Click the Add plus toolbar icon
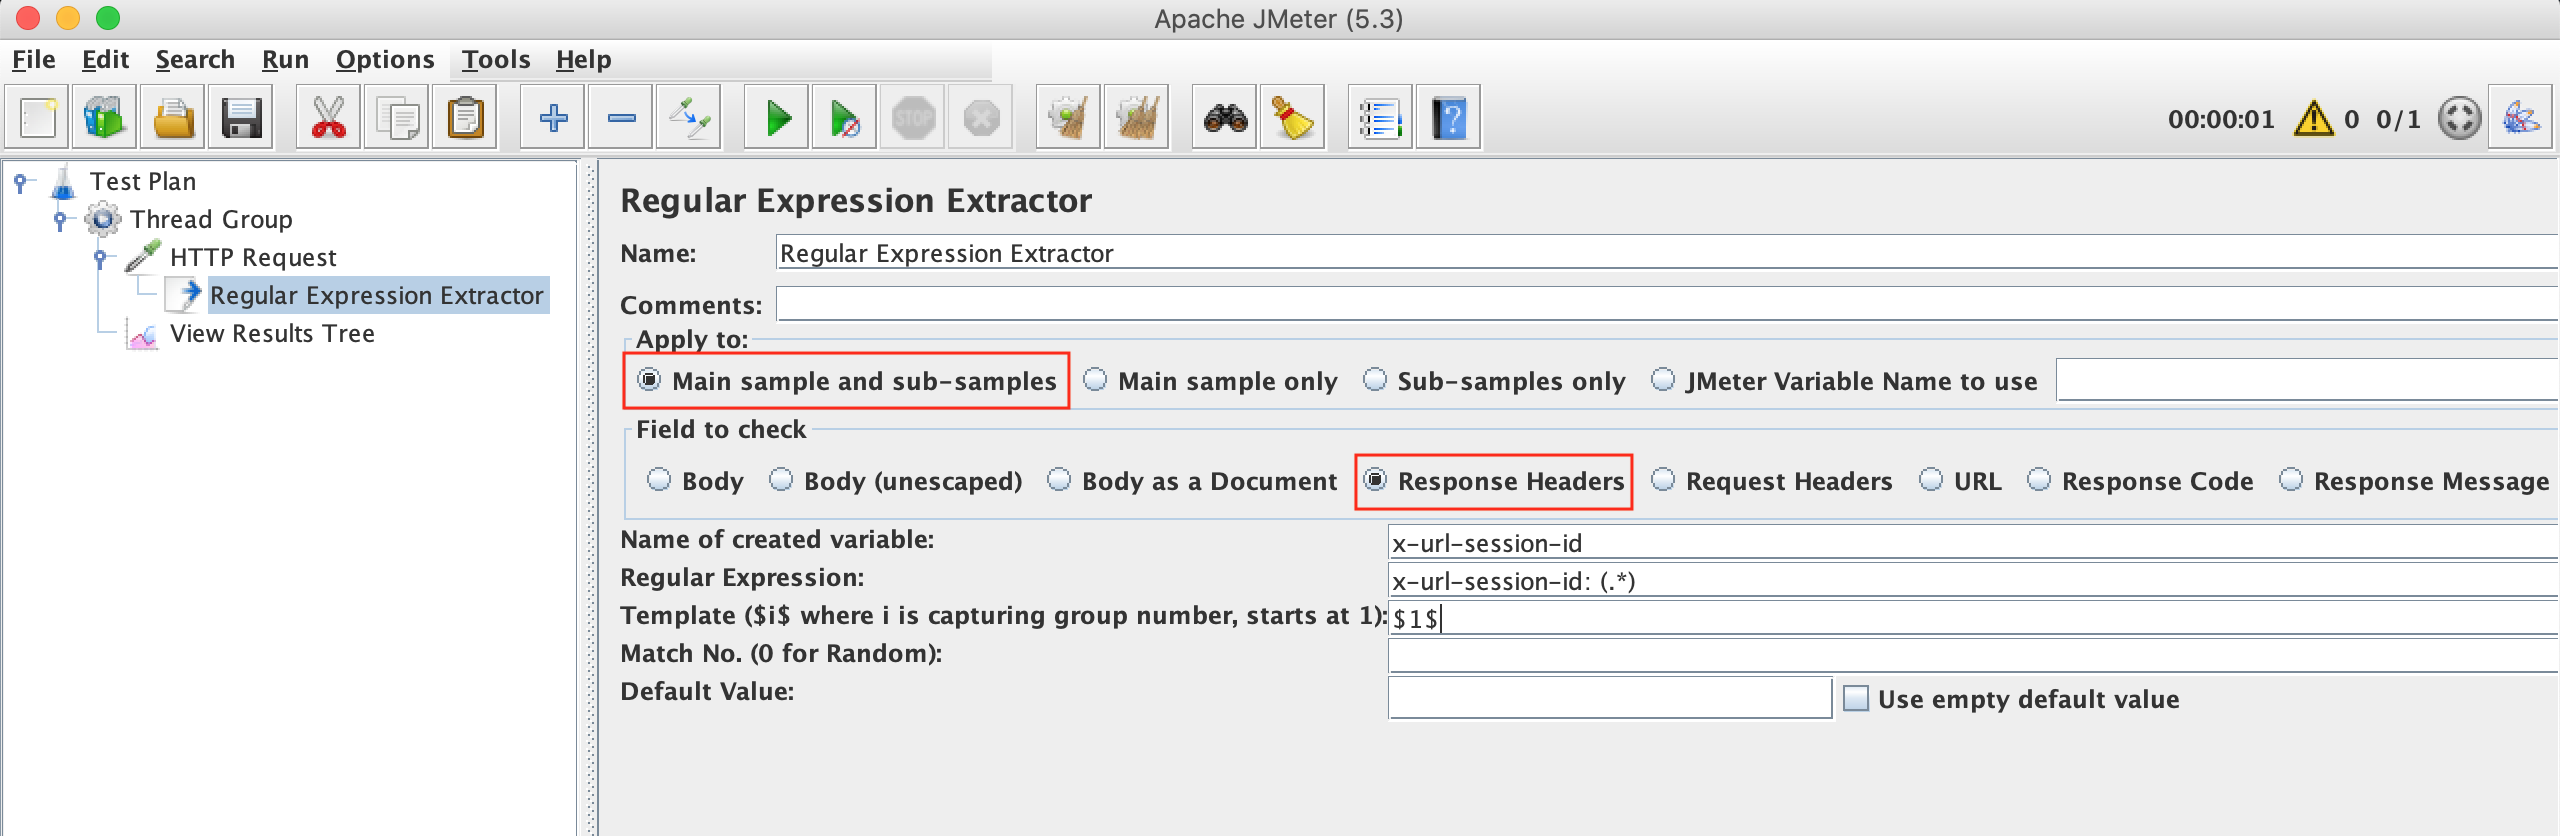The width and height of the screenshot is (2560, 836). coord(553,119)
